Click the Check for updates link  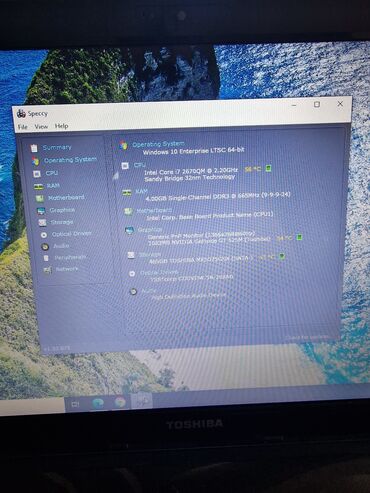coord(308,337)
